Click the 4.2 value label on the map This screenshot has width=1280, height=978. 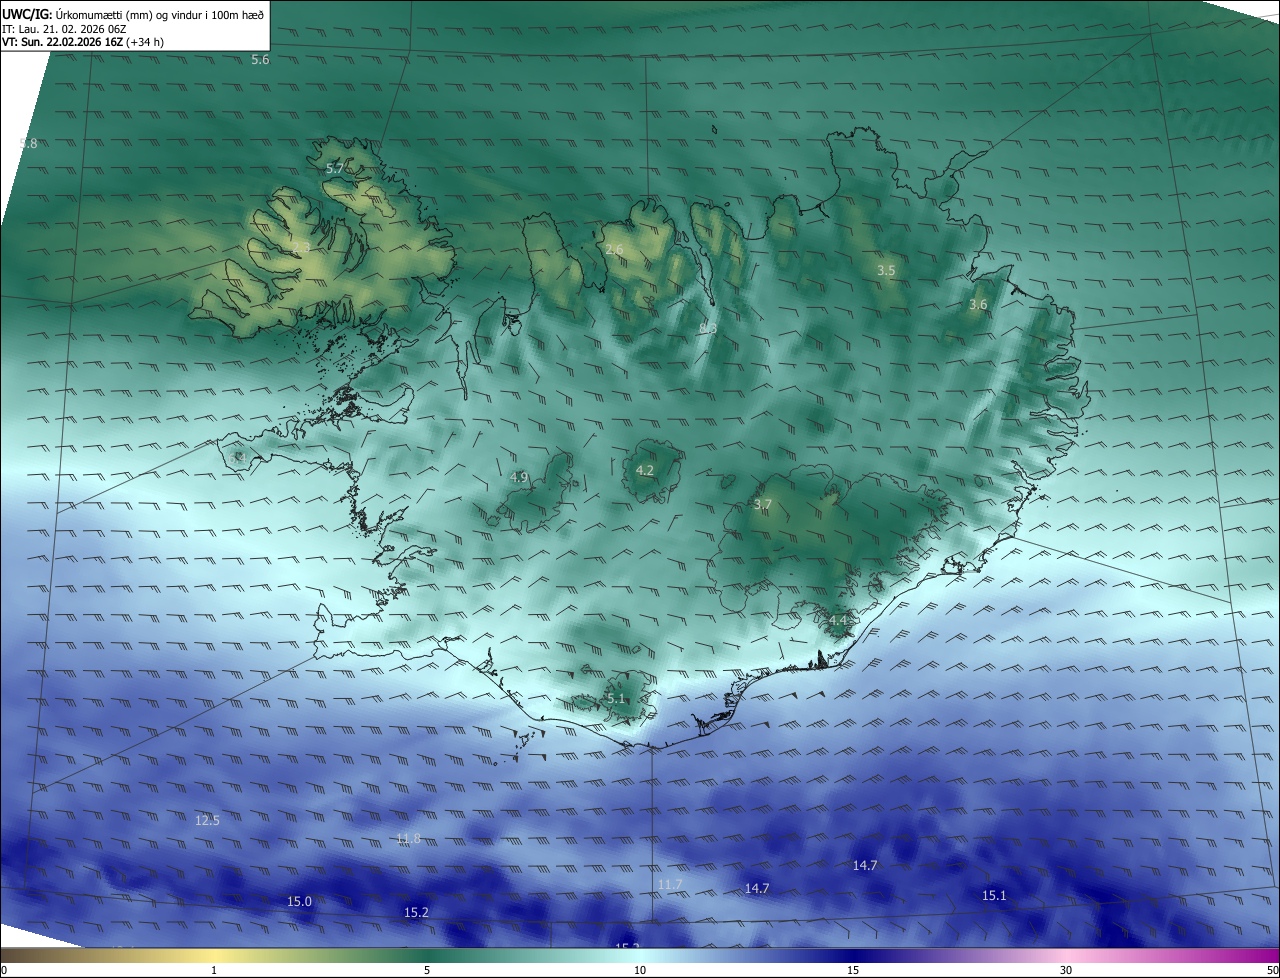[x=645, y=470]
